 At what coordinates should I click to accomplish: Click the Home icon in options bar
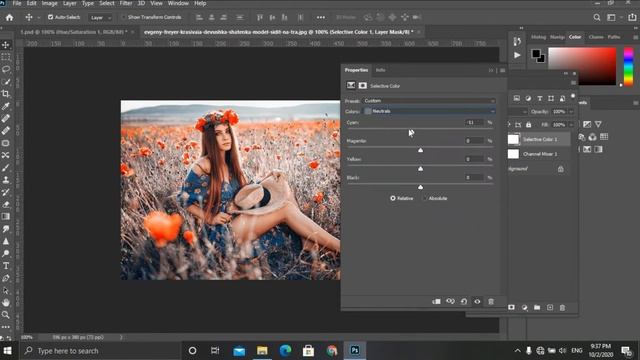click(x=9, y=18)
